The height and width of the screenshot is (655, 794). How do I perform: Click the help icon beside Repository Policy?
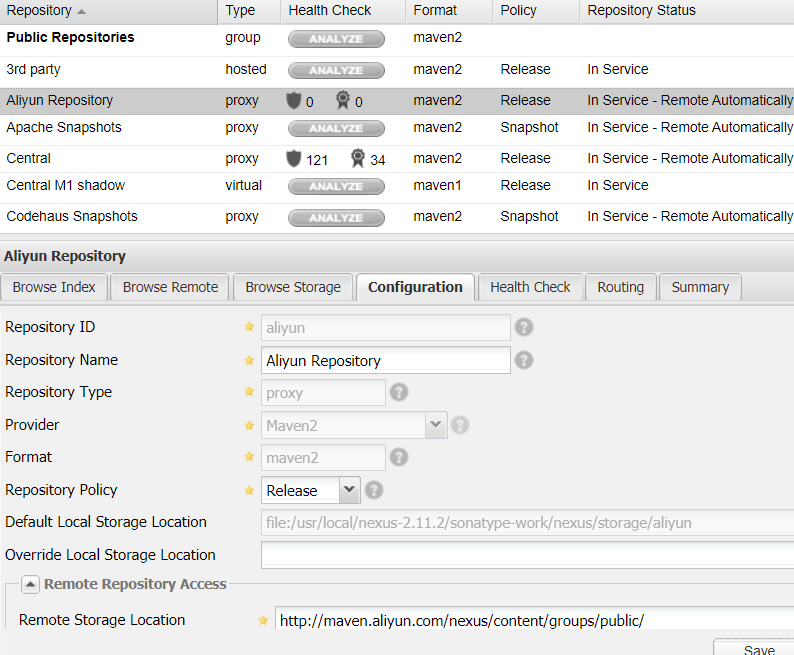(374, 490)
